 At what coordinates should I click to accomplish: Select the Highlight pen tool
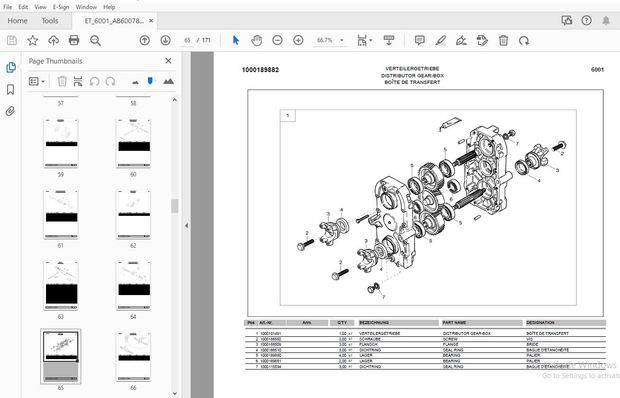[x=440, y=40]
